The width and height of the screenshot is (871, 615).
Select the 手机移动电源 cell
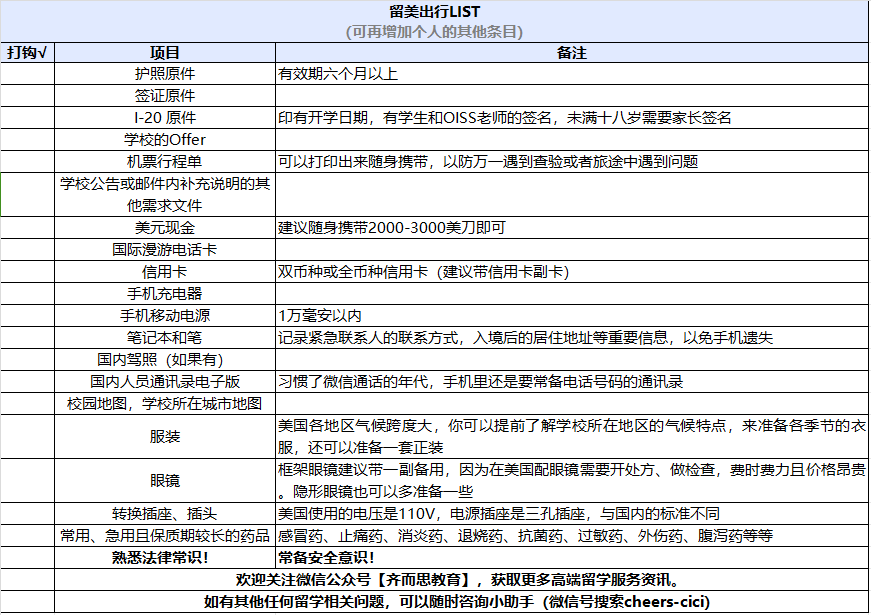[165, 316]
